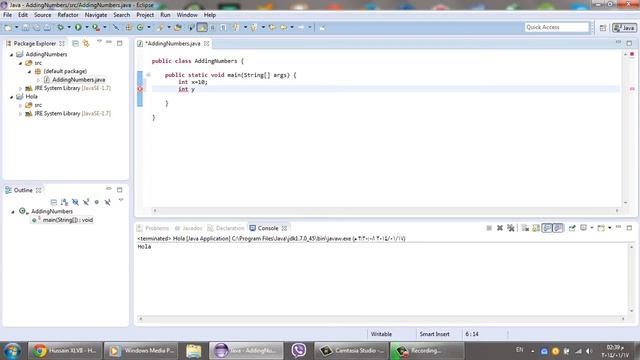Close the AddingNumbers.java editor tab
This screenshot has height=360, width=640.
(207, 43)
